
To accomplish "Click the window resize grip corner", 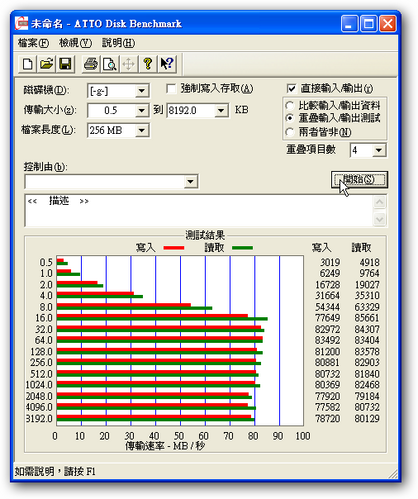I will click(x=393, y=474).
